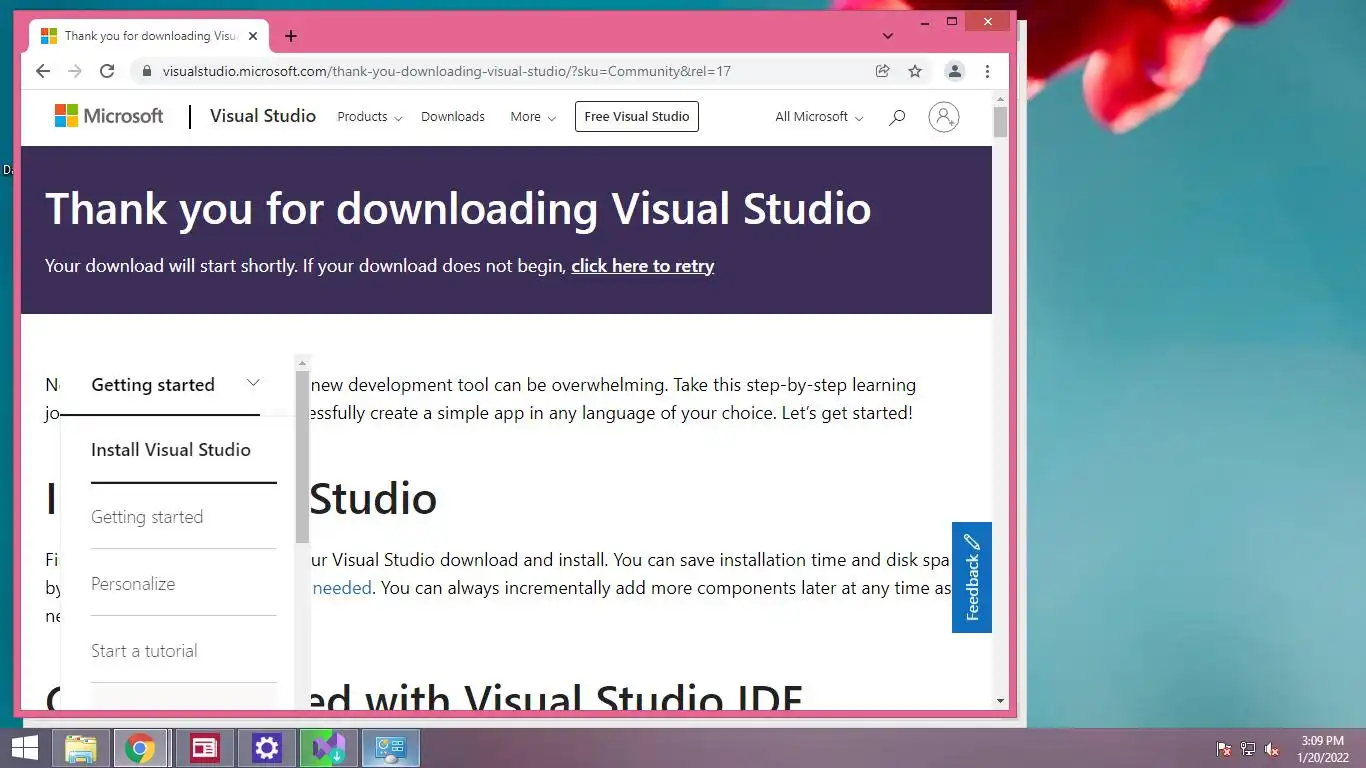Image resolution: width=1366 pixels, height=768 pixels.
Task: Click the page vertical scrollbar thumb
Action: coord(1000,122)
